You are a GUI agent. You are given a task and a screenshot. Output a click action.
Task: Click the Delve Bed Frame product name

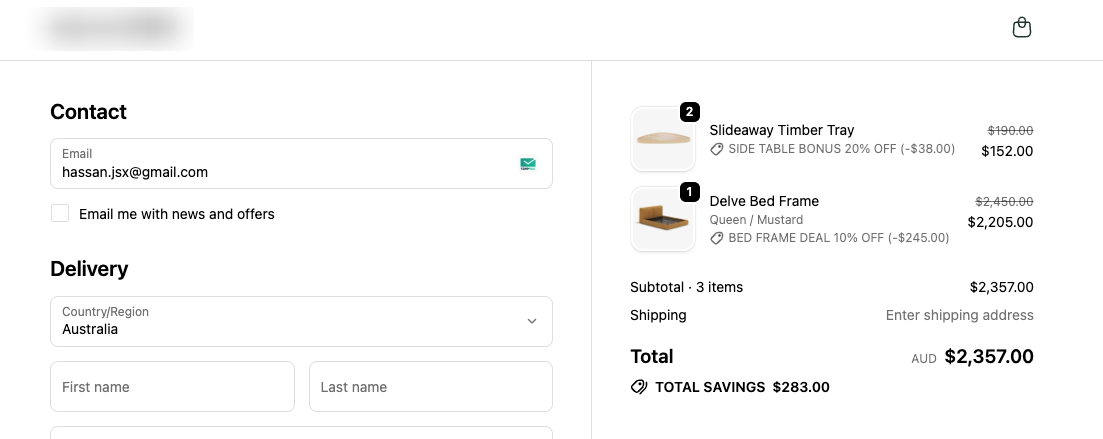coord(764,201)
